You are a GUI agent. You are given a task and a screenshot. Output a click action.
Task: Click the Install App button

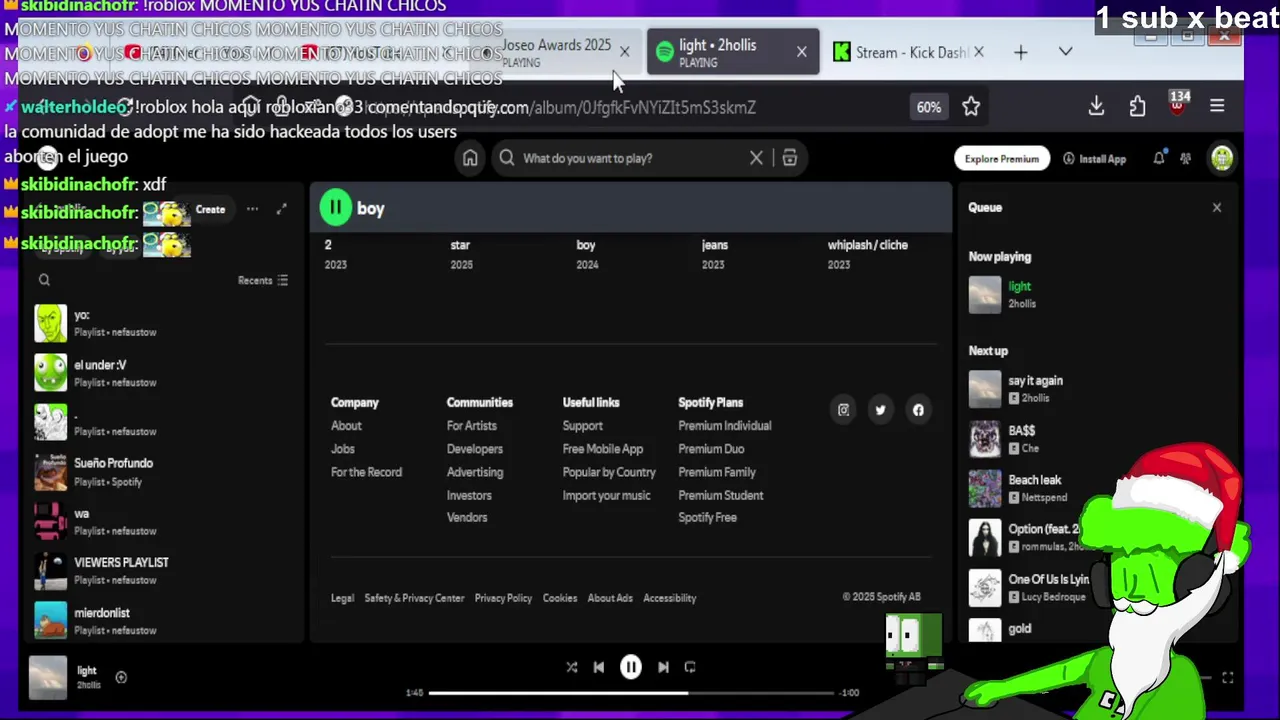click(1094, 158)
